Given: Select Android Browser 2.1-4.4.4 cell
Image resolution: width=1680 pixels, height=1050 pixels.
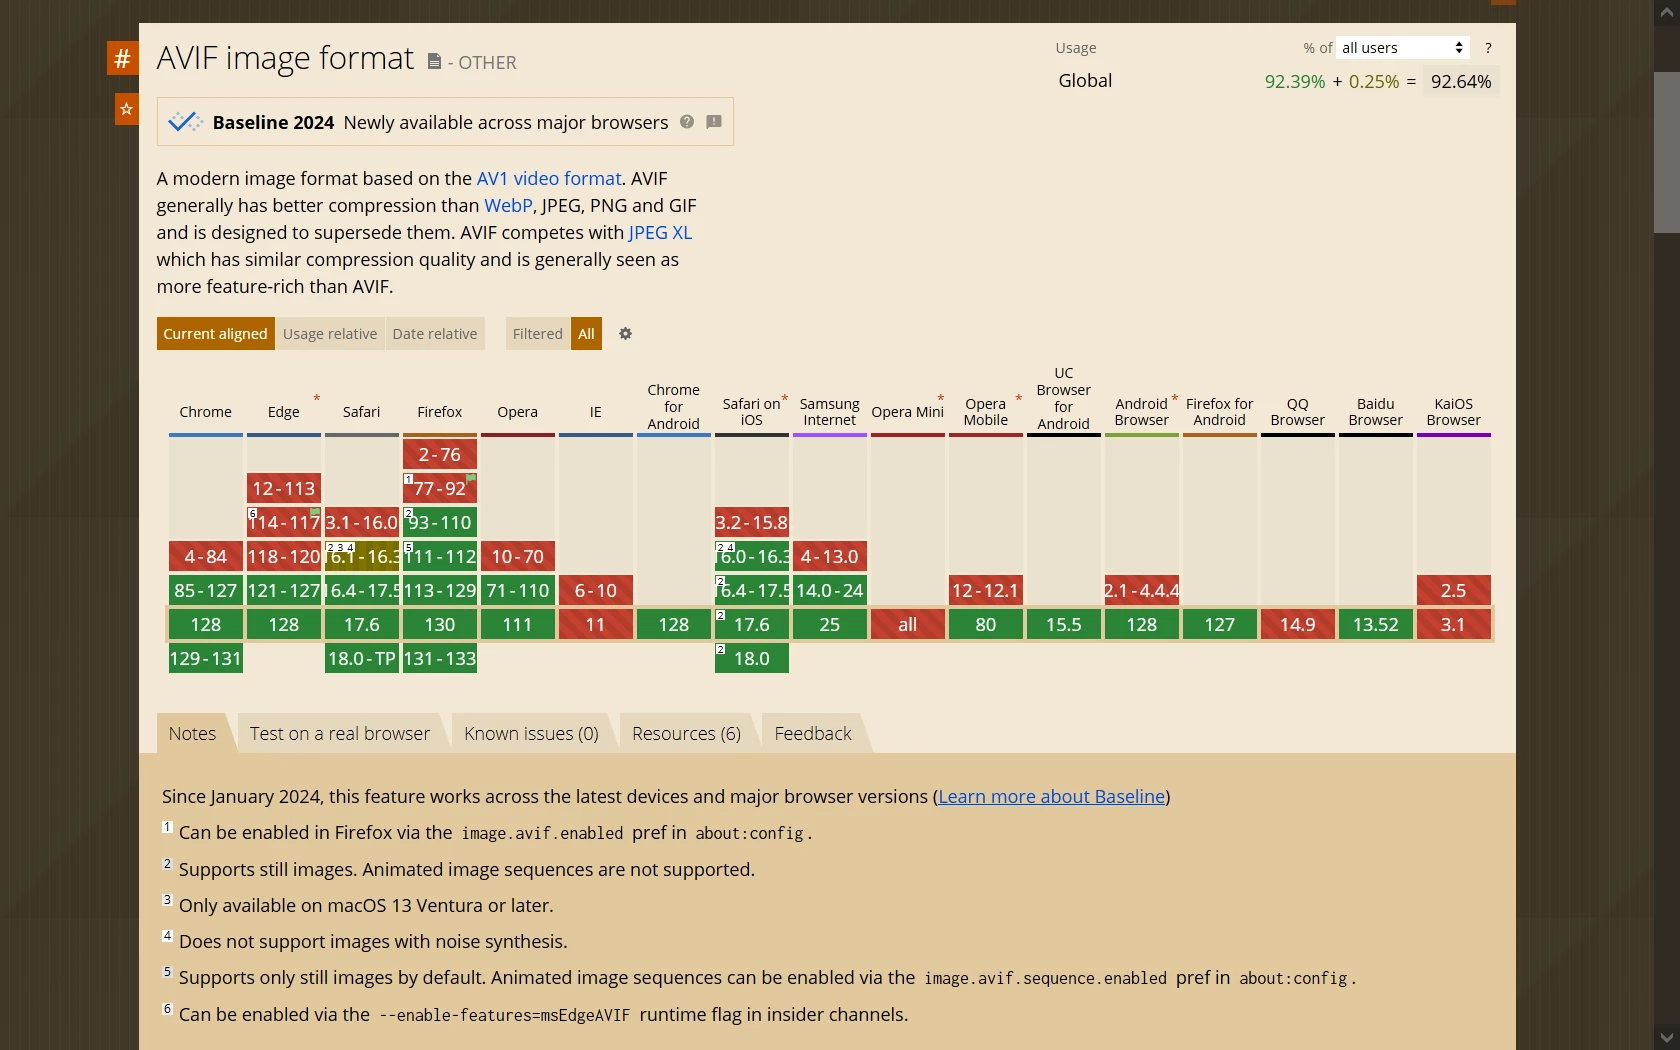Looking at the screenshot, I should pyautogui.click(x=1142, y=590).
